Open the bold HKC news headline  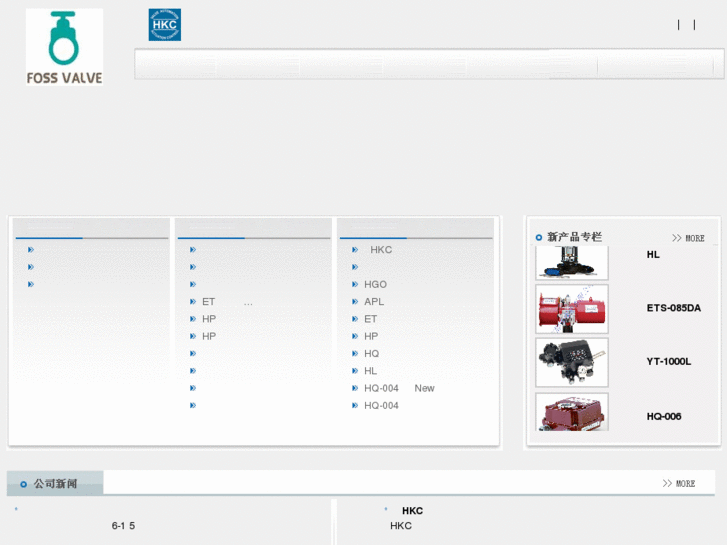coord(412,511)
